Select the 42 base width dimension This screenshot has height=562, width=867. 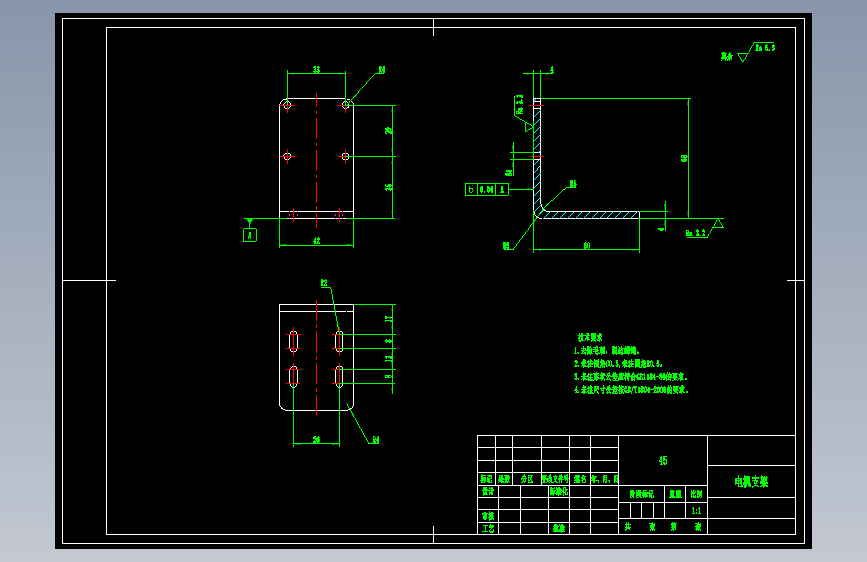pos(317,241)
